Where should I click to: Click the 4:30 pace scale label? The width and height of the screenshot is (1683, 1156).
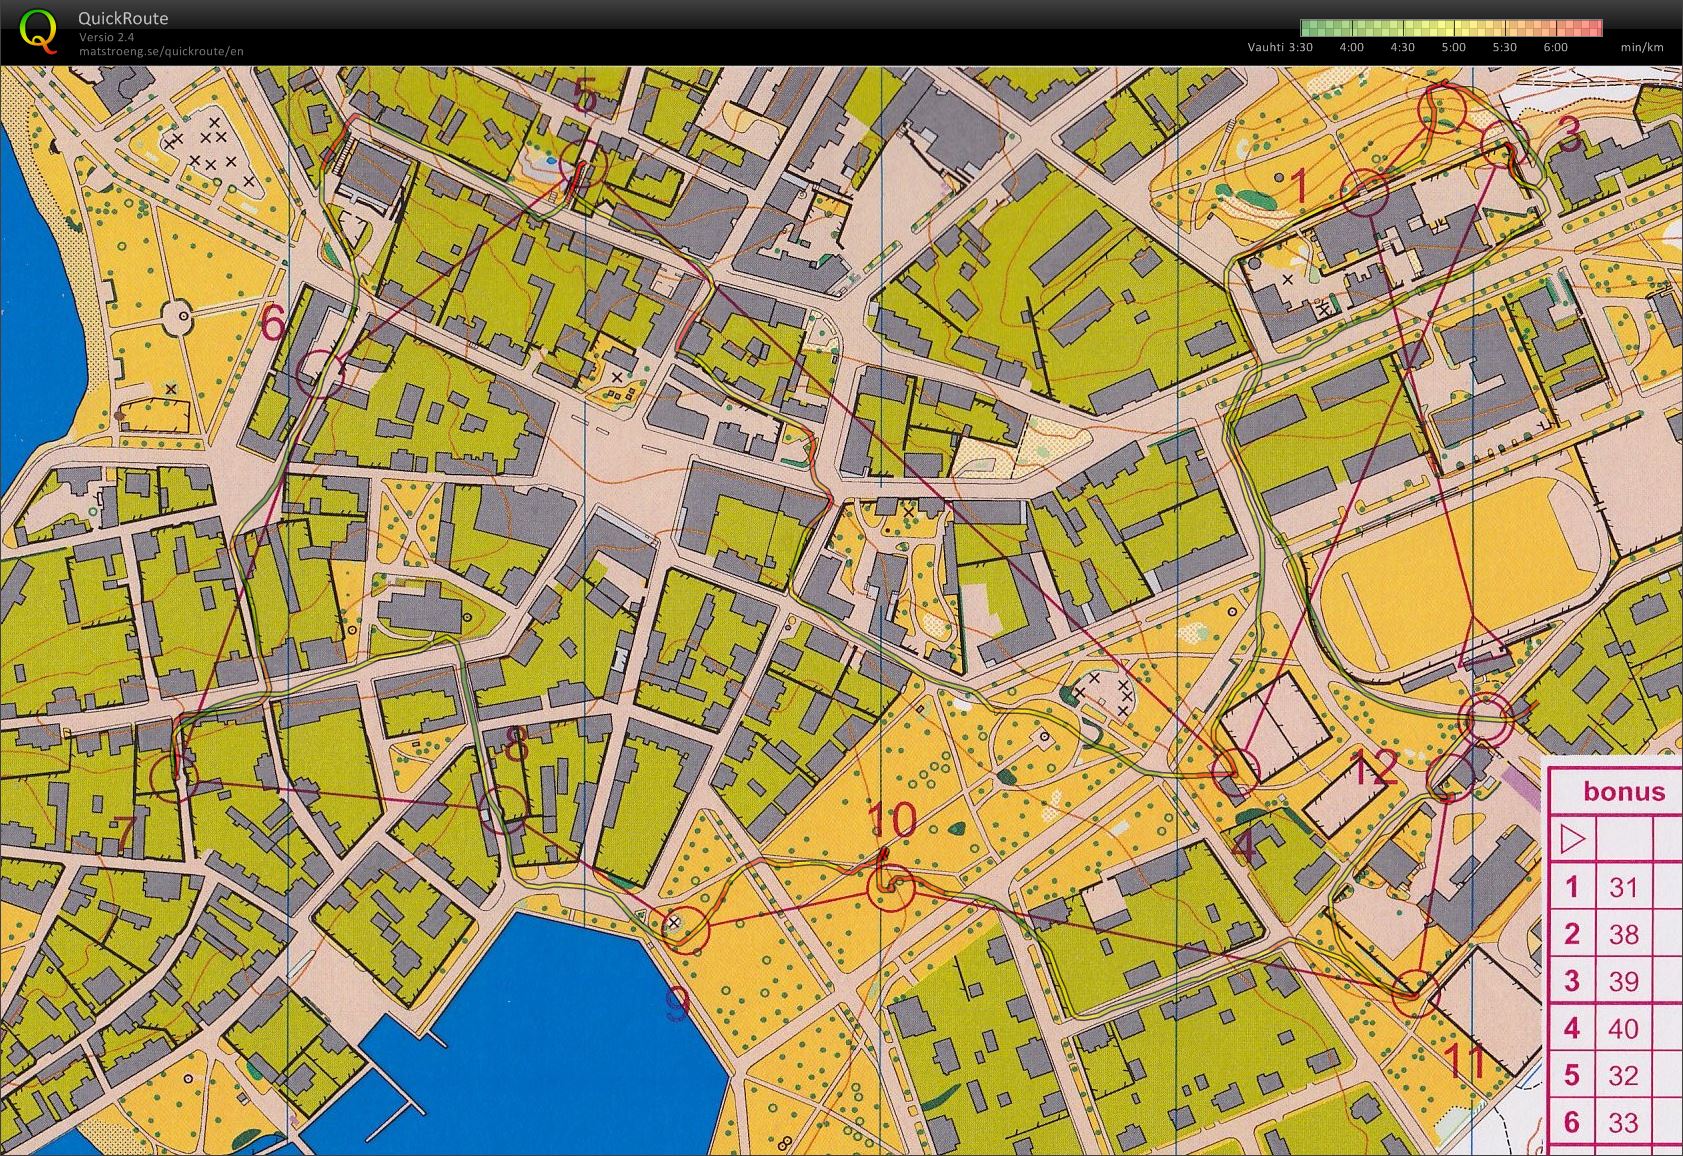1402,47
